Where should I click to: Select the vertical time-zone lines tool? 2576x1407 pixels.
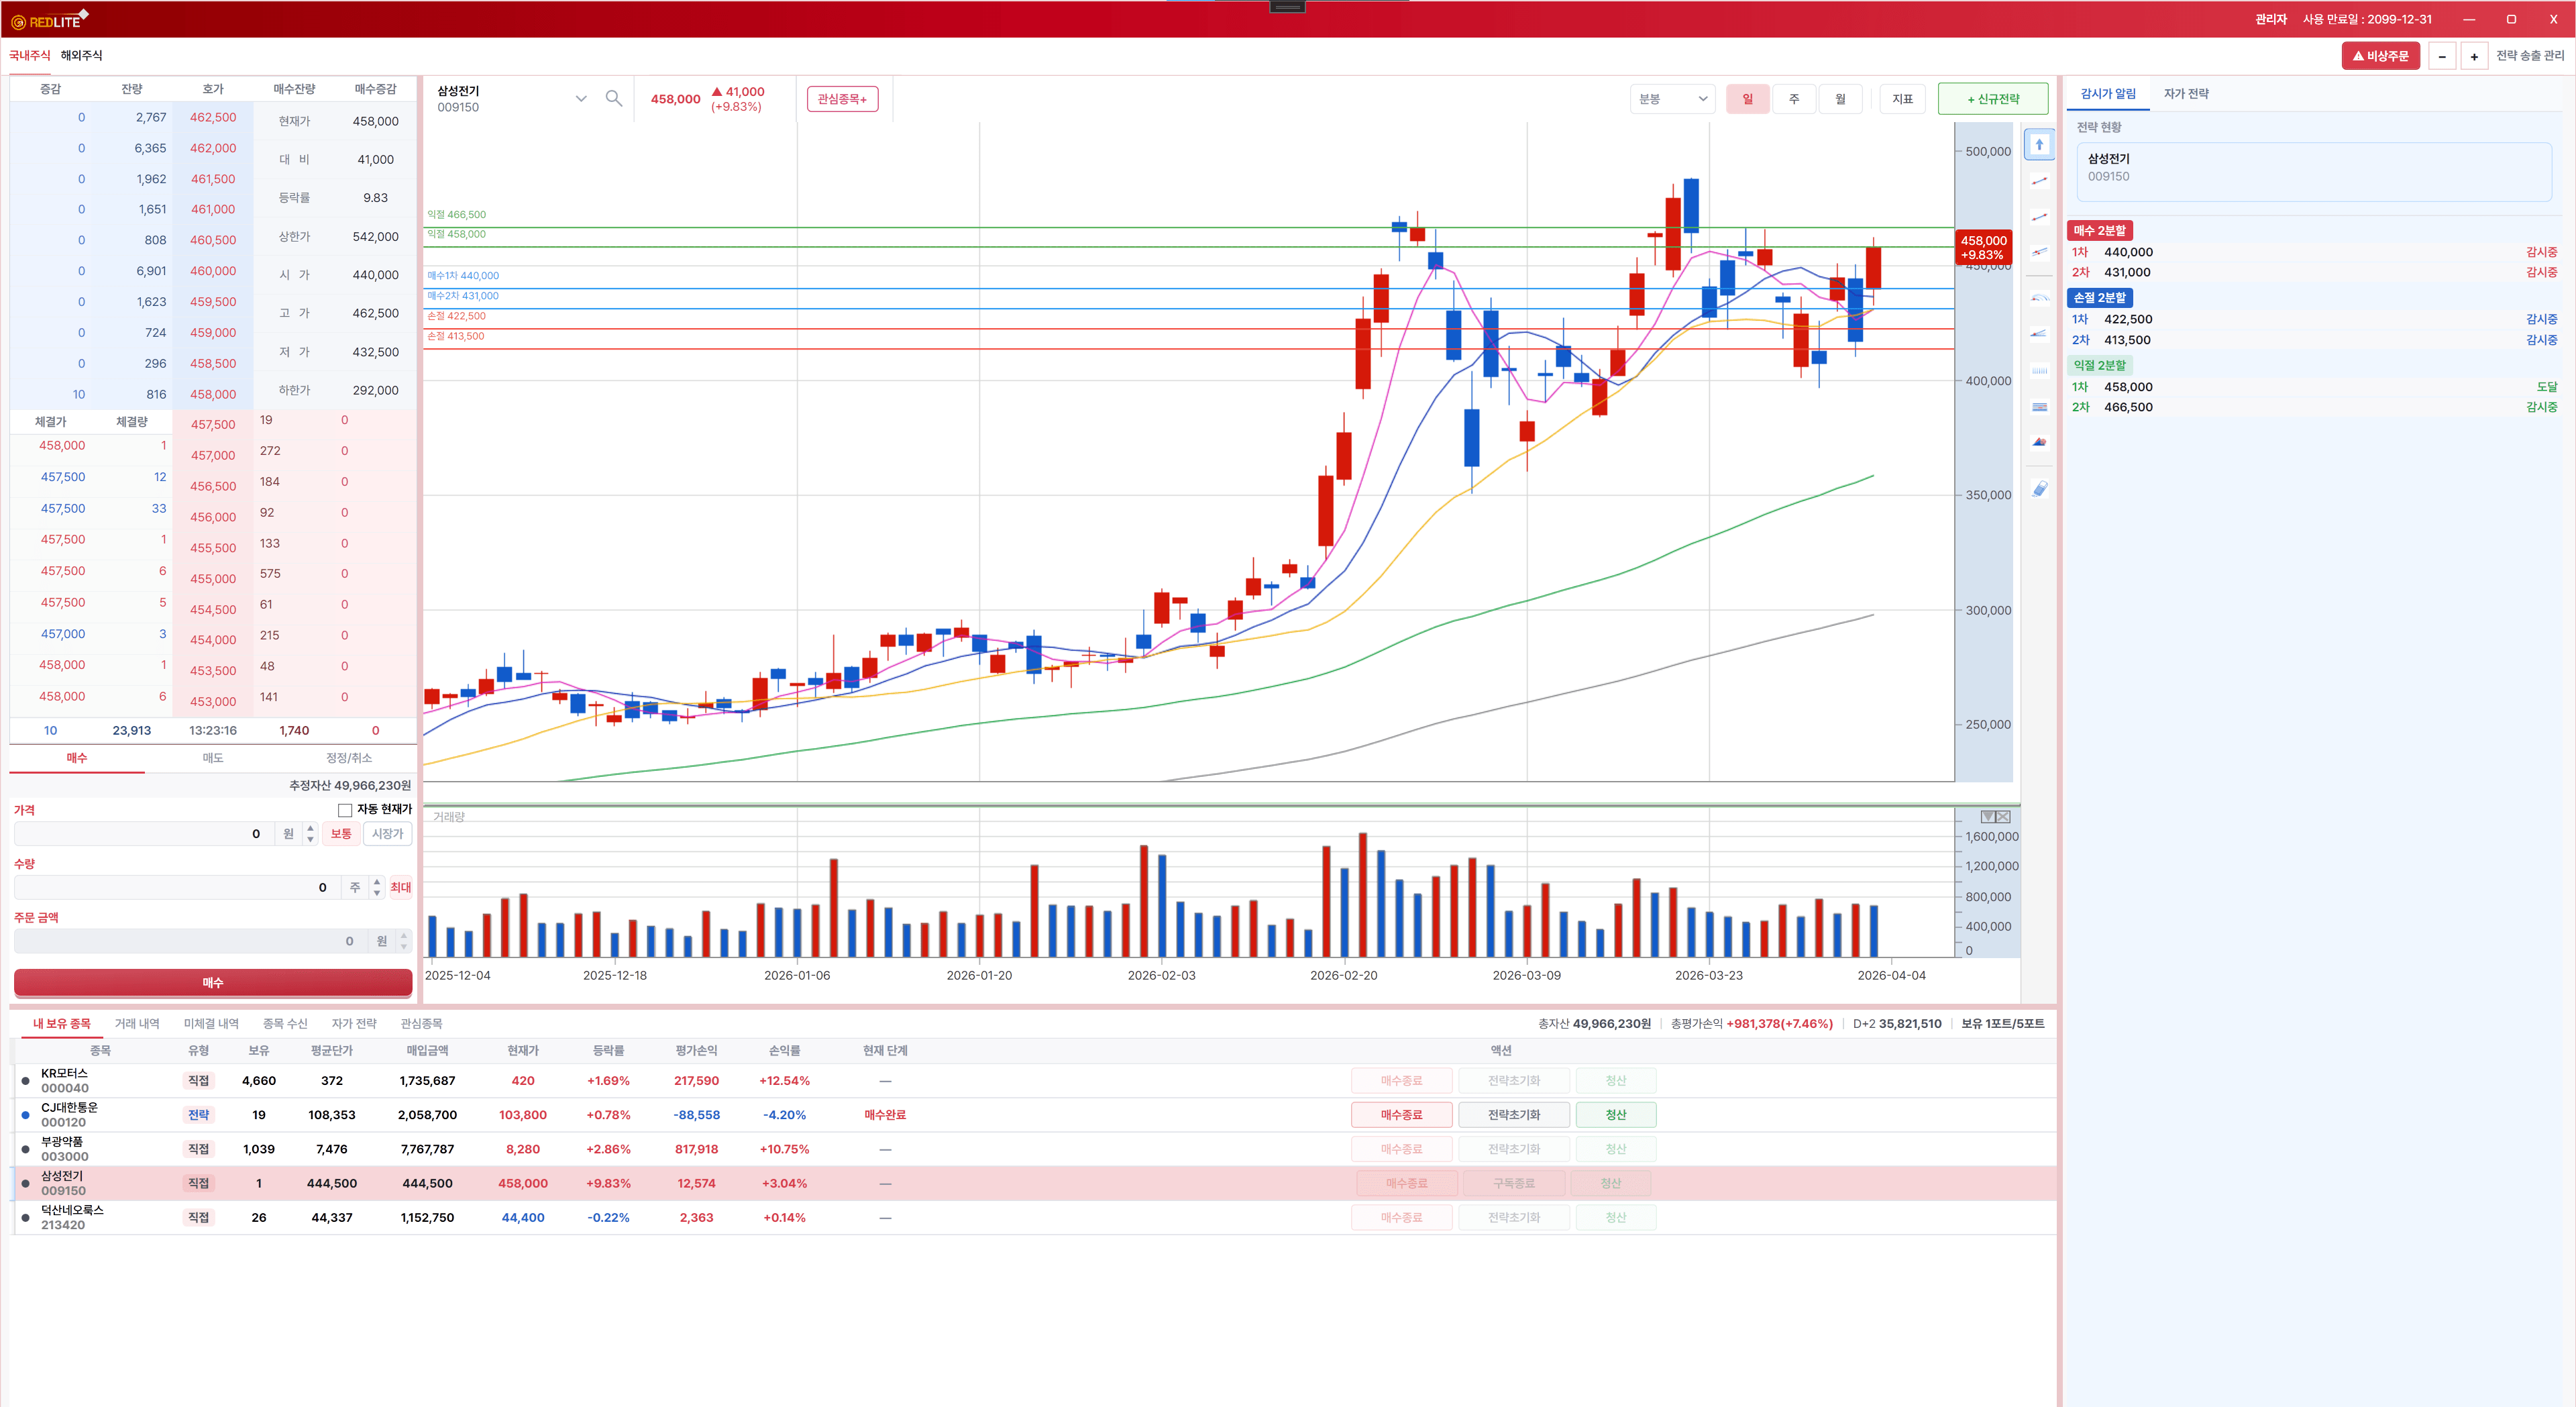click(2039, 370)
